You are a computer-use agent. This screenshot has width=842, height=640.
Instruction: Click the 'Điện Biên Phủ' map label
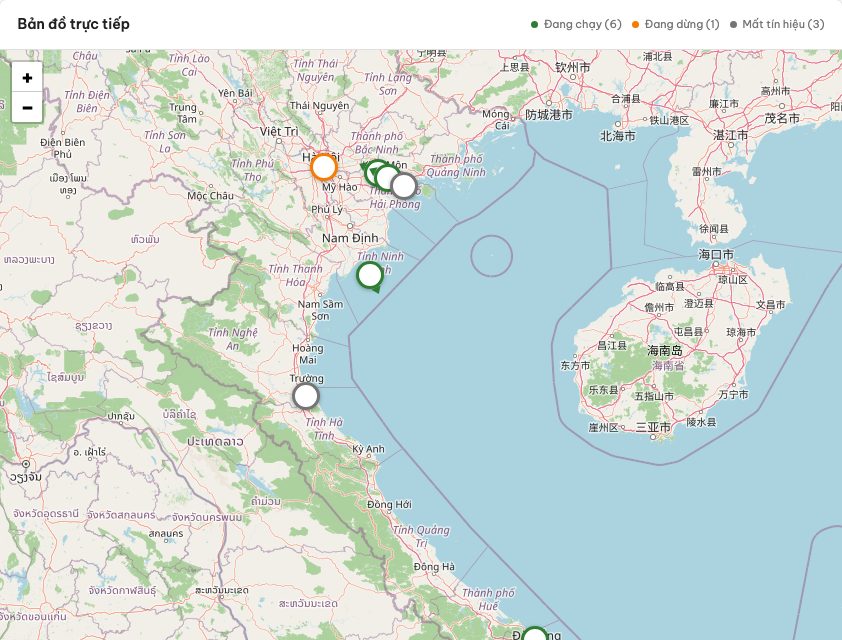(62, 148)
